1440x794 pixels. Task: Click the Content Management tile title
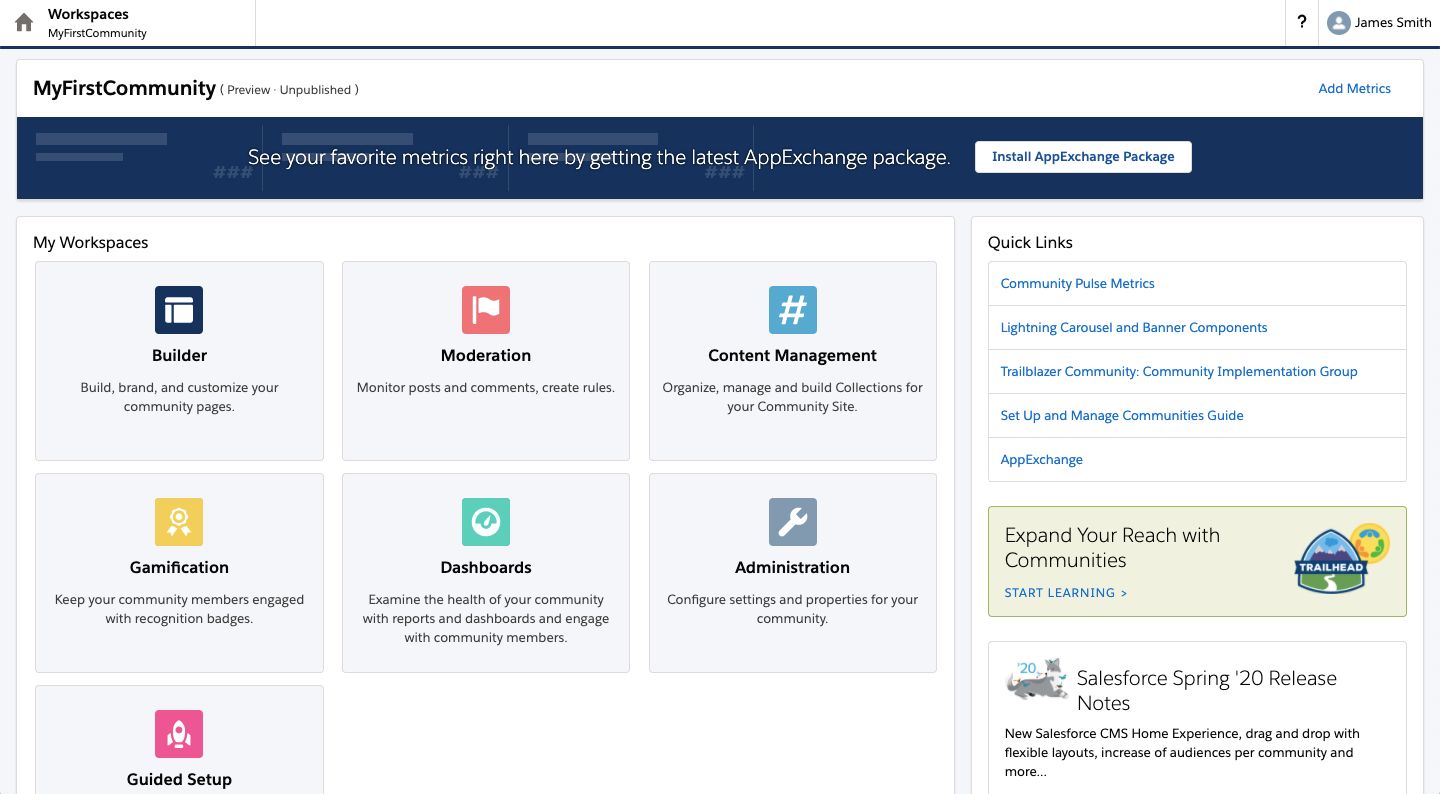(x=793, y=355)
